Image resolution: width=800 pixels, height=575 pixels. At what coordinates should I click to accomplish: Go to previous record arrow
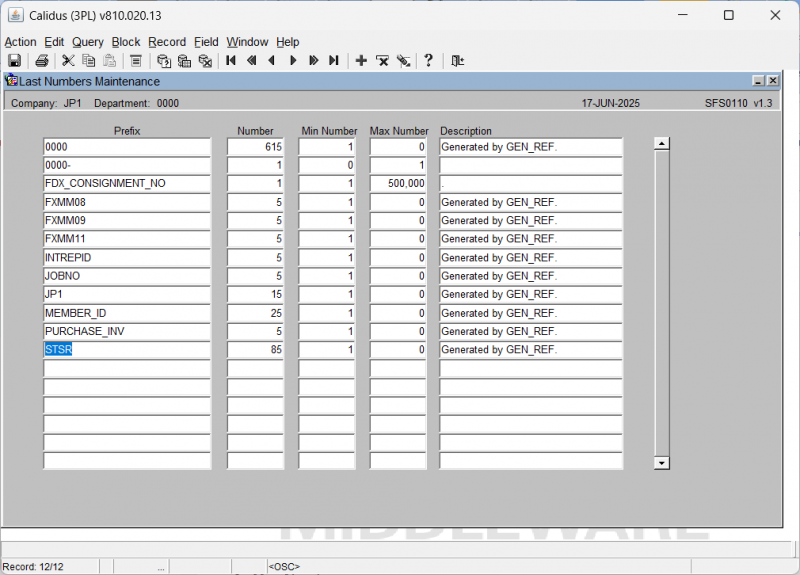pyautogui.click(x=272, y=61)
